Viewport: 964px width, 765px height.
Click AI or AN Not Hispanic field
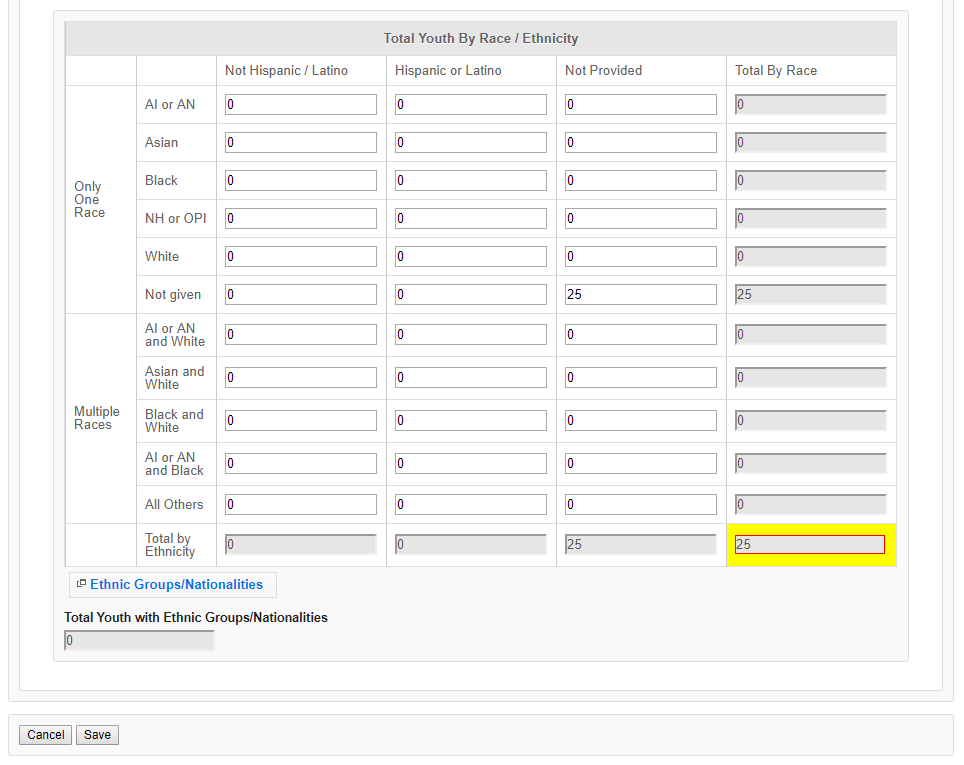tap(300, 105)
